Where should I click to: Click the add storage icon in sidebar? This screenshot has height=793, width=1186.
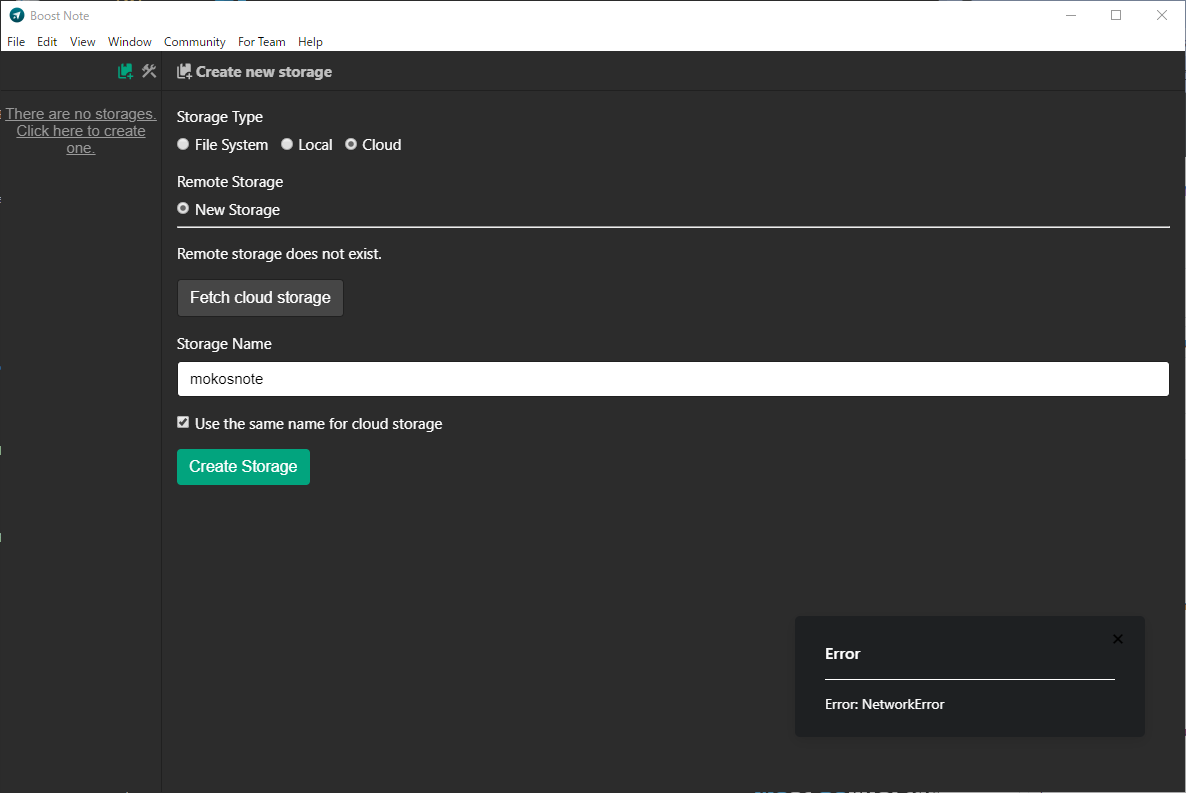click(126, 71)
